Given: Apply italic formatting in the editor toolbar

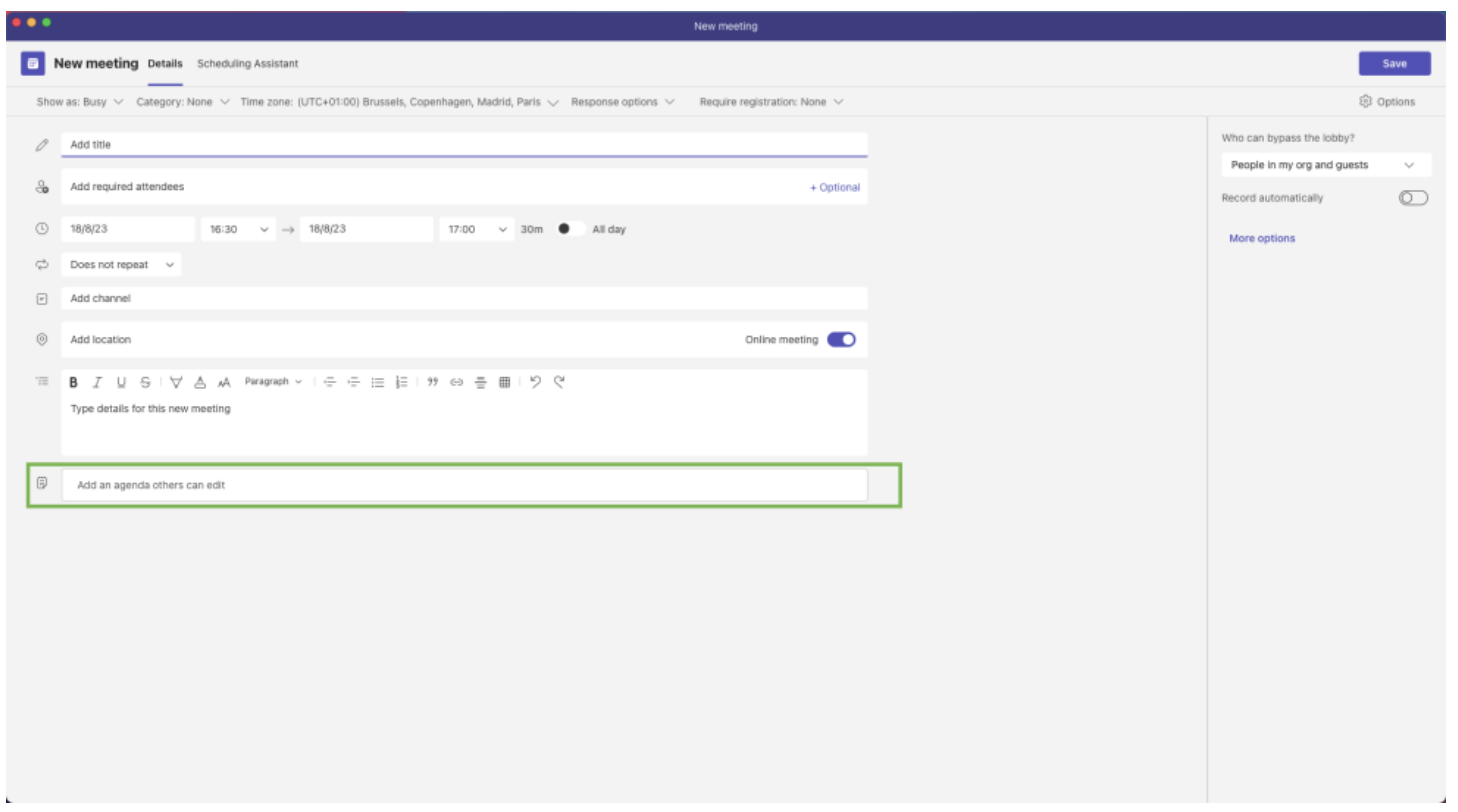Looking at the screenshot, I should click(97, 382).
